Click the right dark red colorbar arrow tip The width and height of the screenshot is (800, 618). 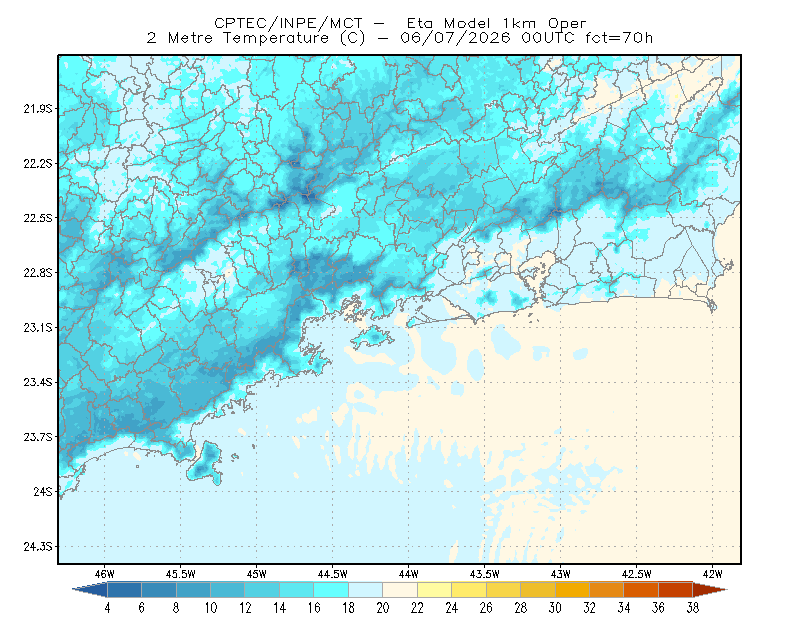(710, 589)
